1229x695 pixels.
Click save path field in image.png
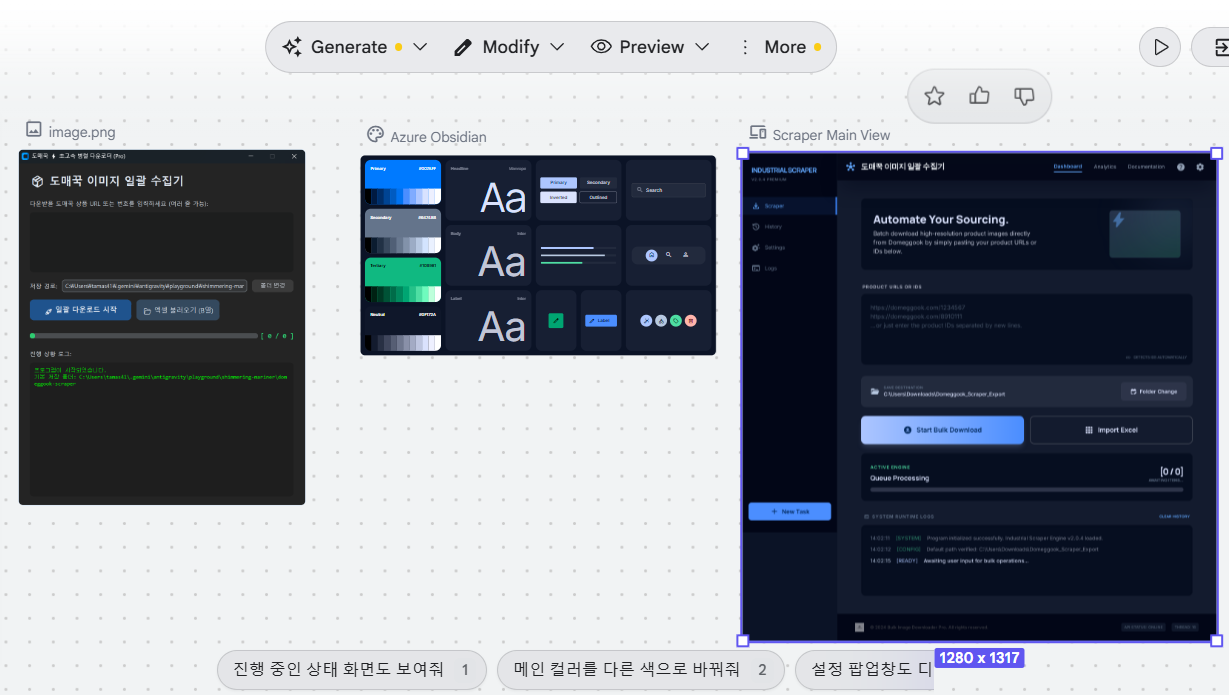click(x=154, y=285)
